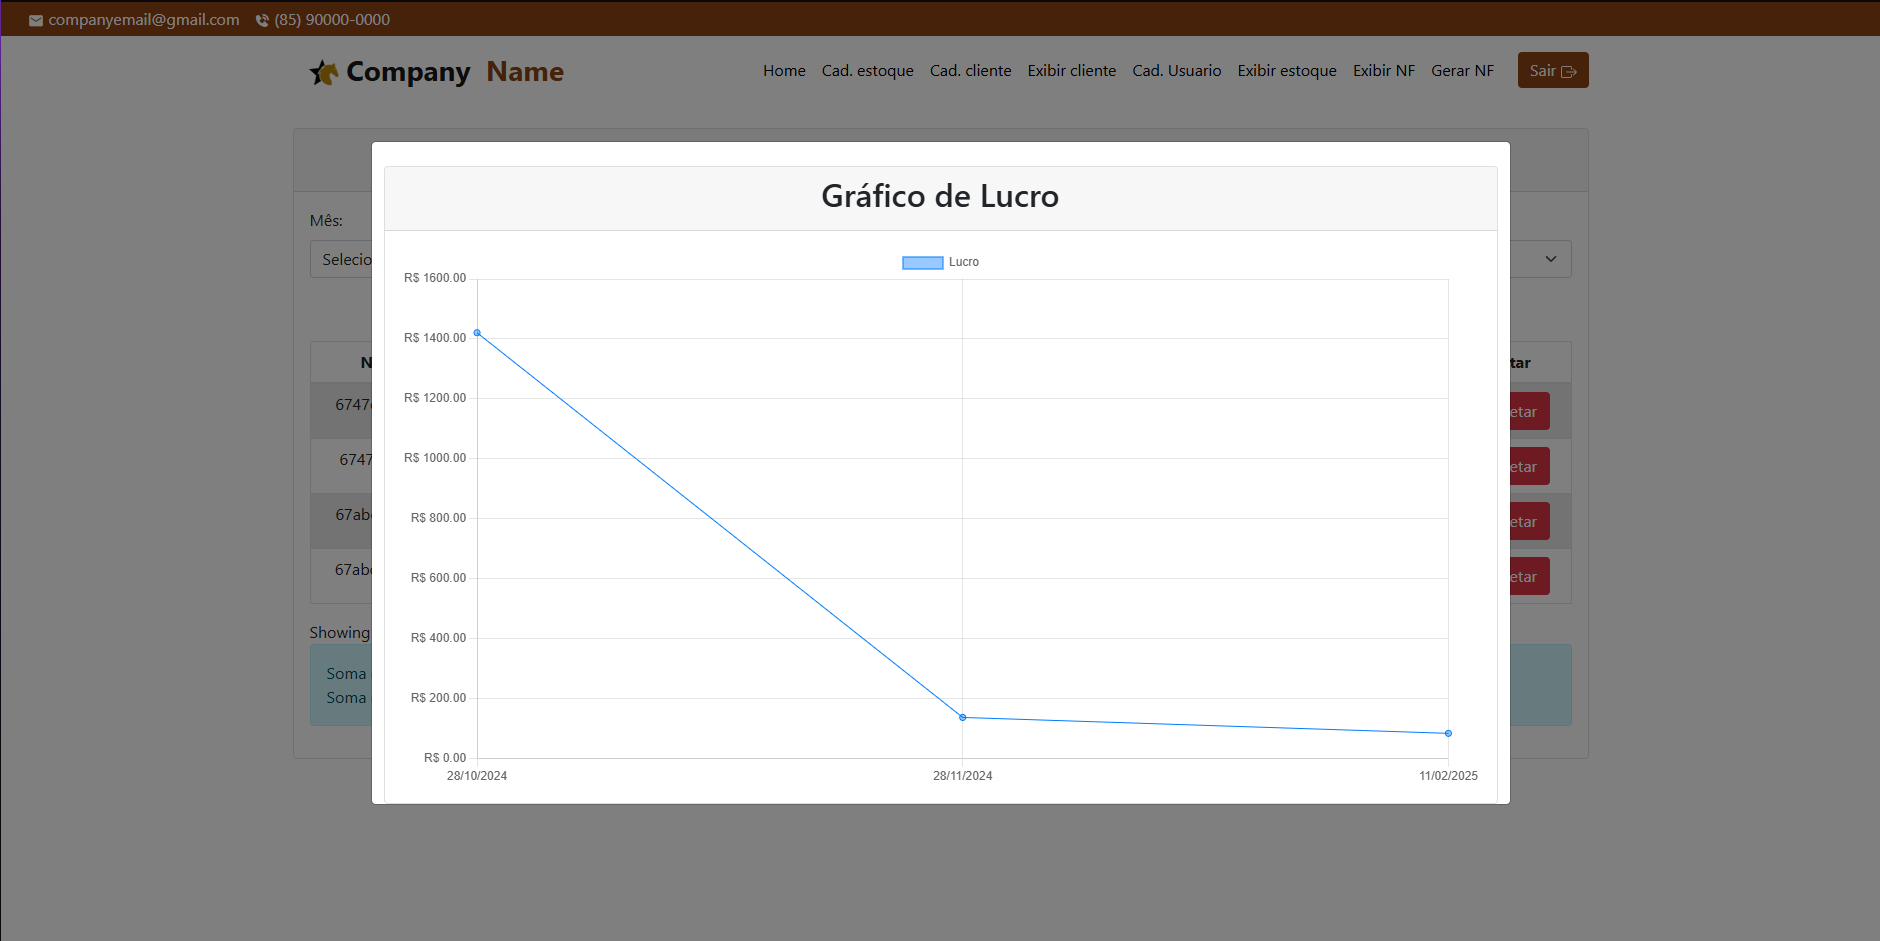
Task: Click the R$ 1000.00 axis label
Action: point(435,458)
